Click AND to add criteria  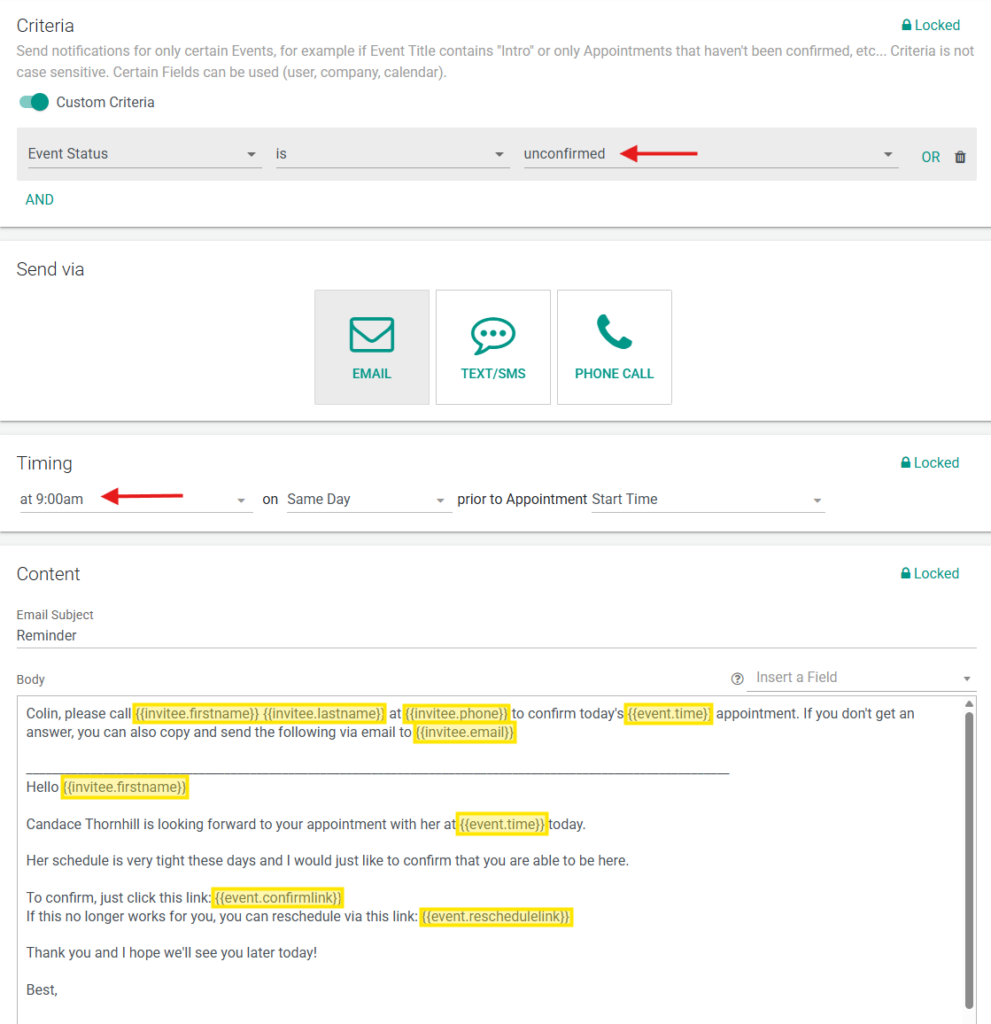coord(40,200)
